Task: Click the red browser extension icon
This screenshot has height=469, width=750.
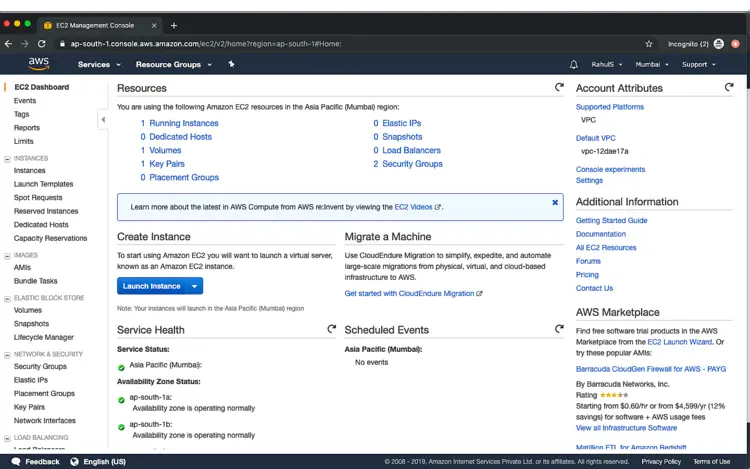Action: coord(735,44)
